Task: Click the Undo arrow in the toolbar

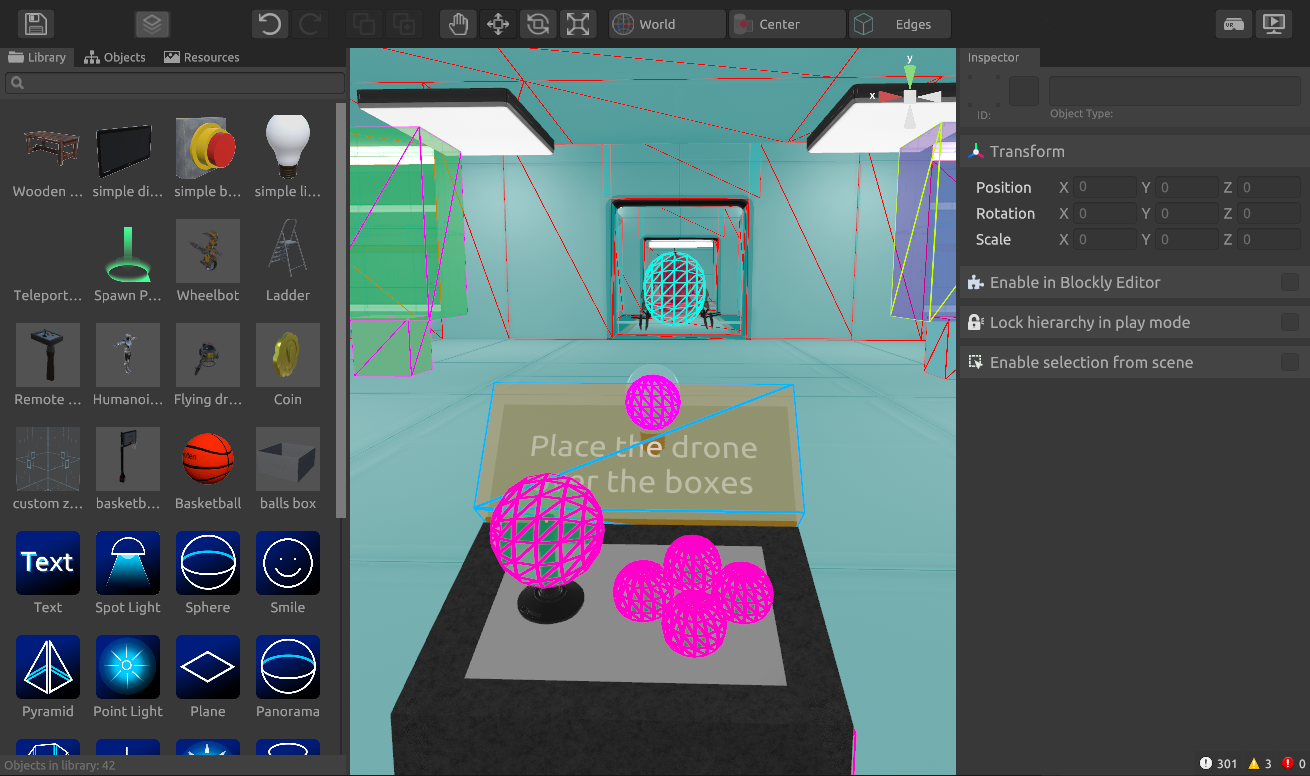Action: pyautogui.click(x=269, y=24)
